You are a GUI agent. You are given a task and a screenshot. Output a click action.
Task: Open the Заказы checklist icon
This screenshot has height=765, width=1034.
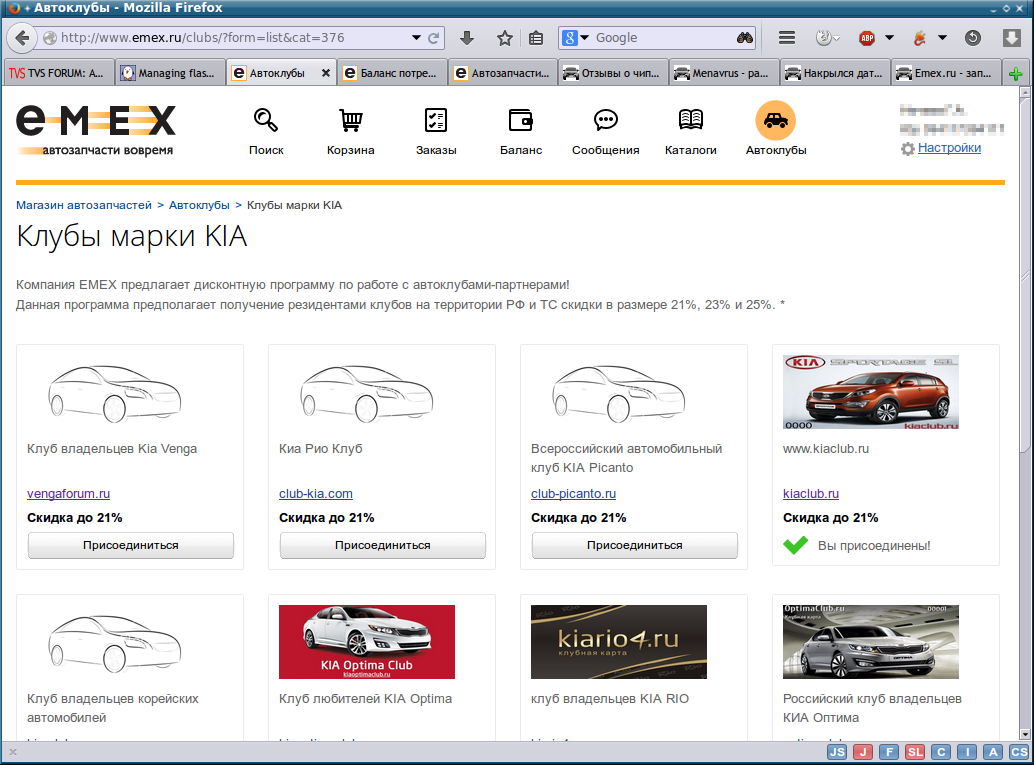(x=436, y=120)
